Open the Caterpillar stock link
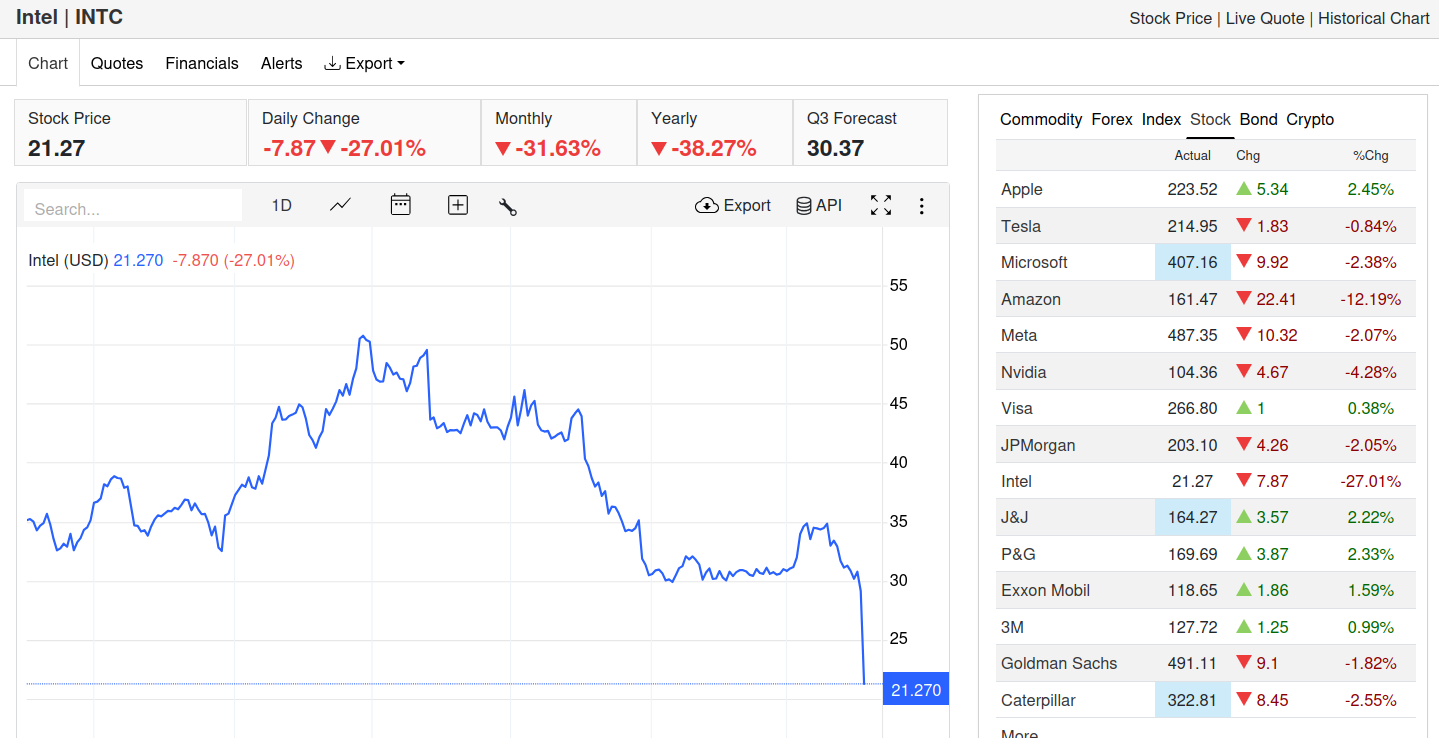This screenshot has width=1439, height=738. click(x=1038, y=700)
